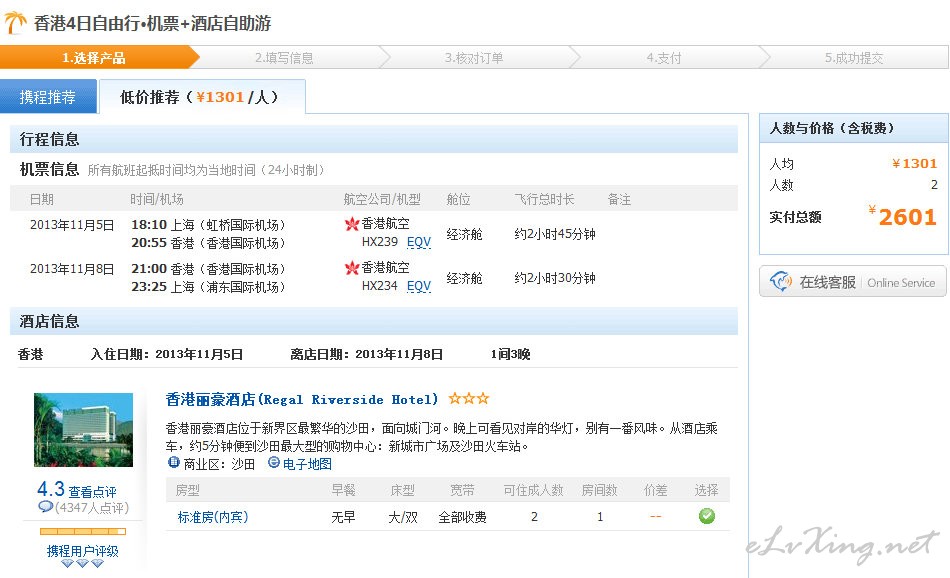Go to step 3.核对订单

pos(474,58)
